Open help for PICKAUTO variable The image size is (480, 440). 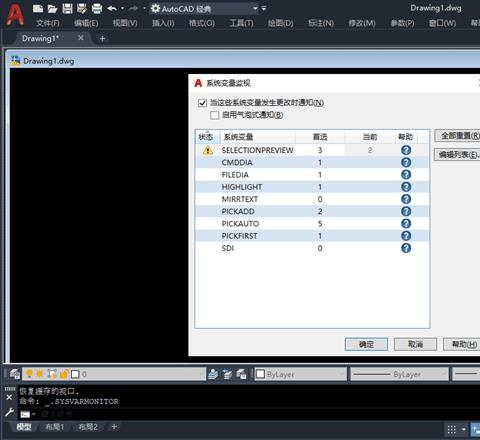click(406, 223)
